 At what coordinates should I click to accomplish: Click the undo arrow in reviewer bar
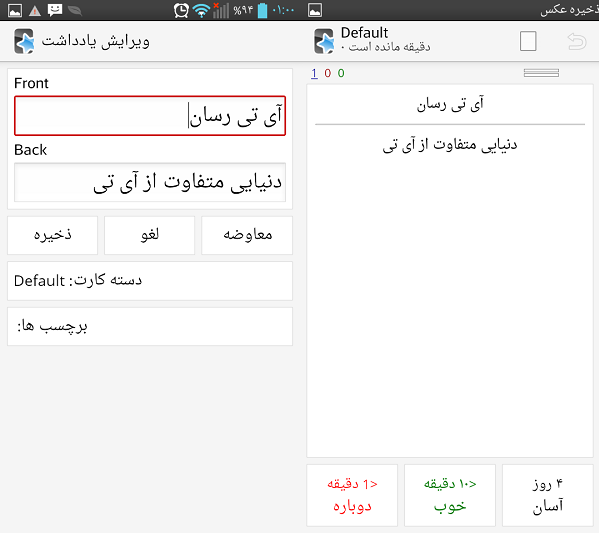click(577, 41)
